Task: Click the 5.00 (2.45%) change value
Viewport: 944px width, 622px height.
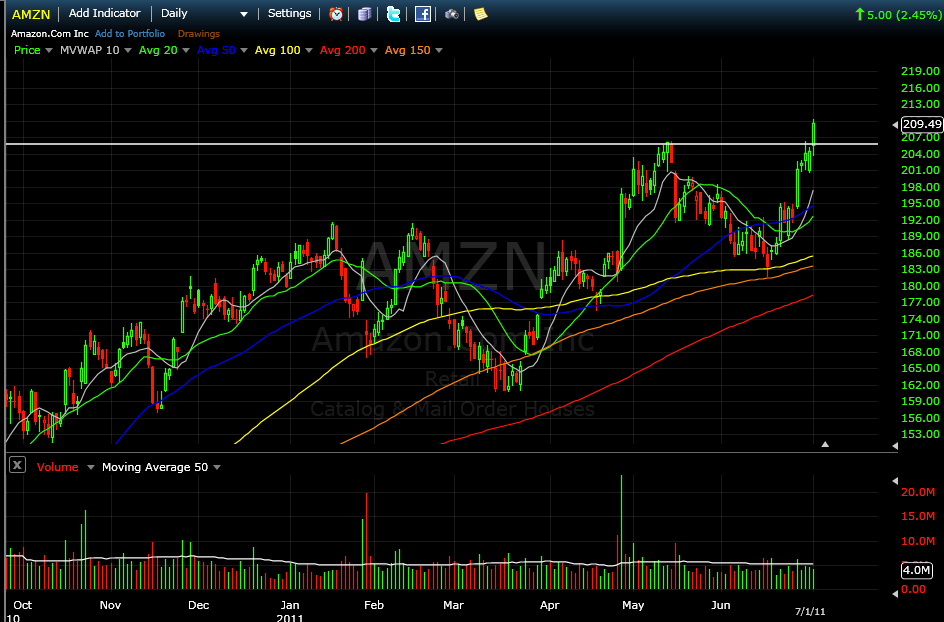Action: (903, 14)
